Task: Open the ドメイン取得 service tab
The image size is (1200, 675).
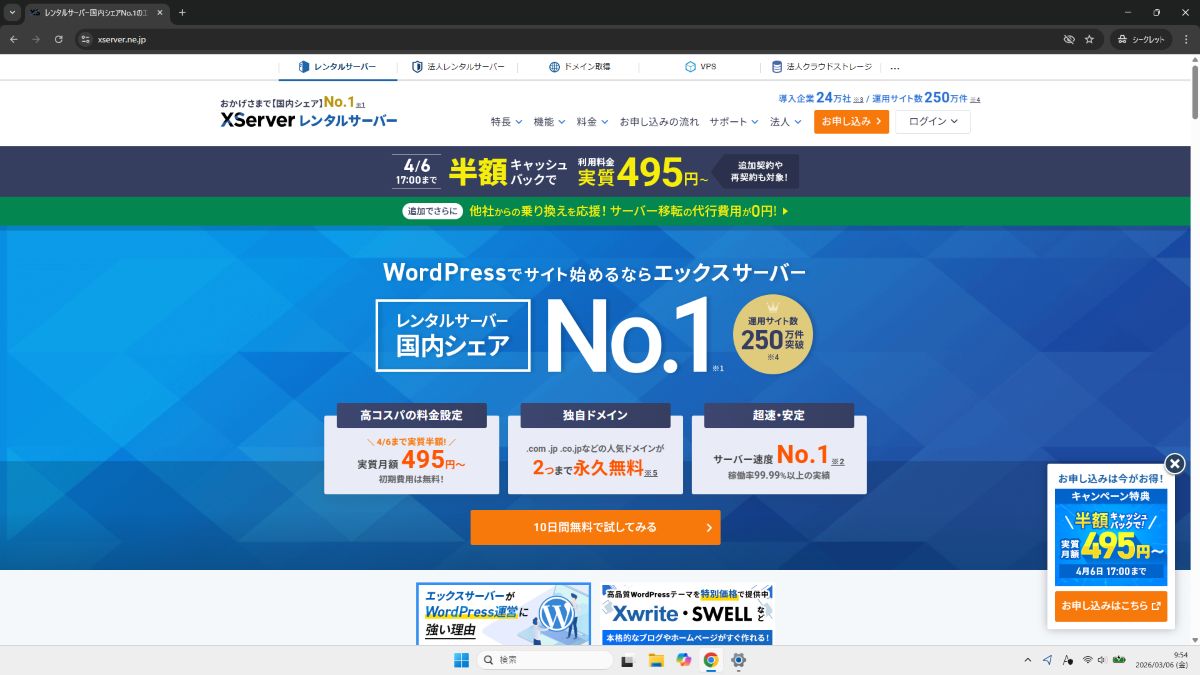Action: [x=579, y=67]
